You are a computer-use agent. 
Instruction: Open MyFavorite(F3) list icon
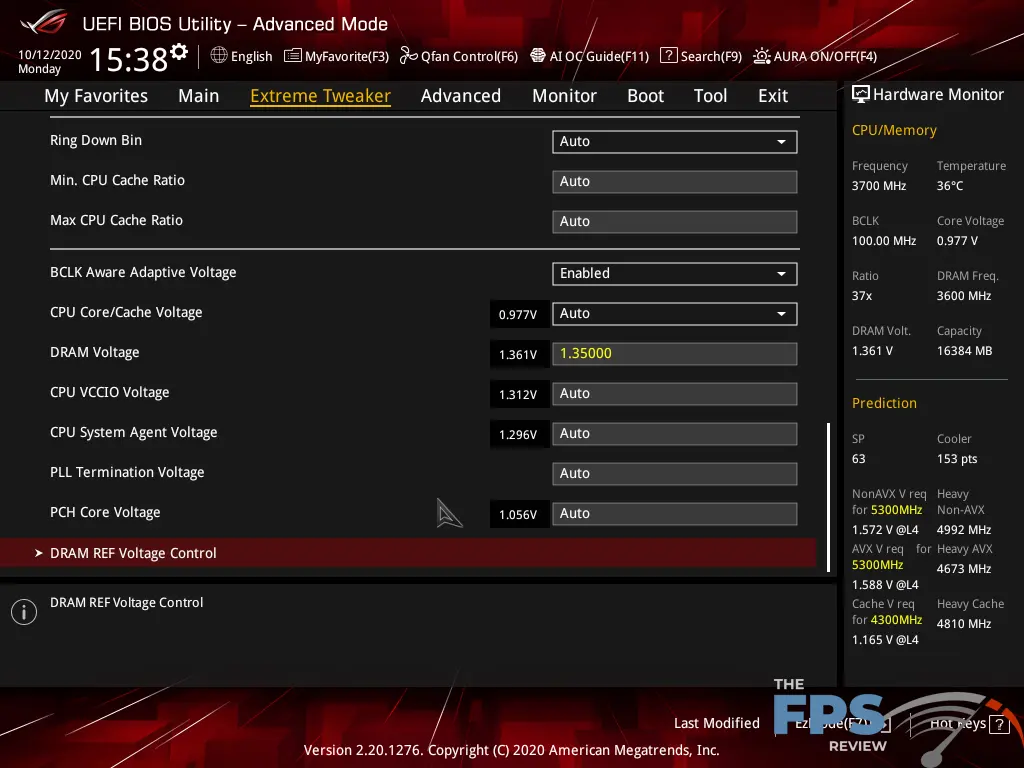[293, 56]
